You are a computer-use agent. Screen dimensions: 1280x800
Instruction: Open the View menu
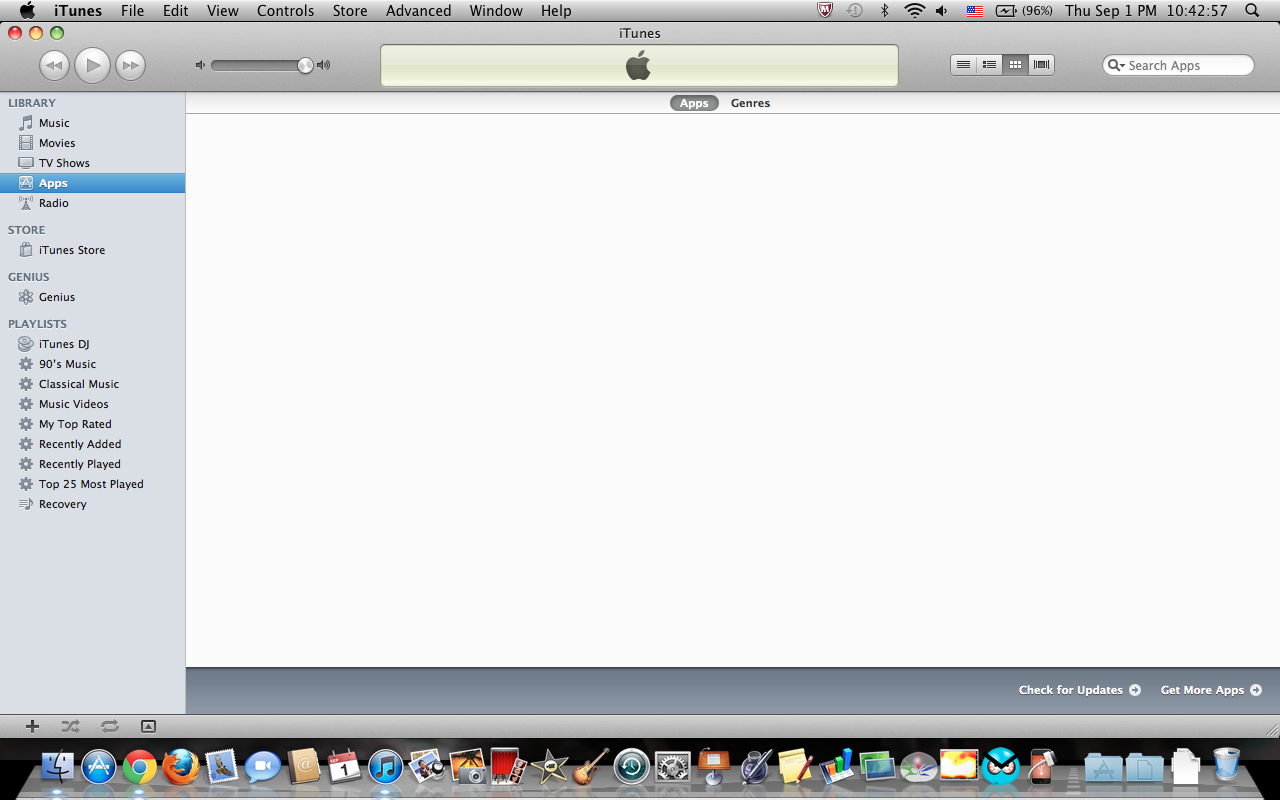pos(223,11)
